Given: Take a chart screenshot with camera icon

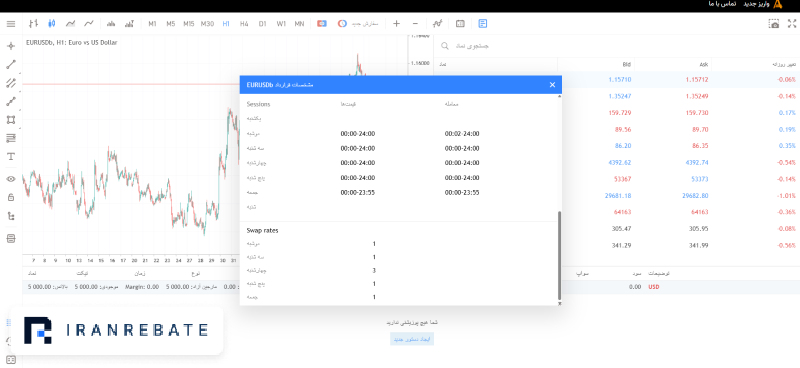Looking at the screenshot, I should pyautogui.click(x=774, y=23).
